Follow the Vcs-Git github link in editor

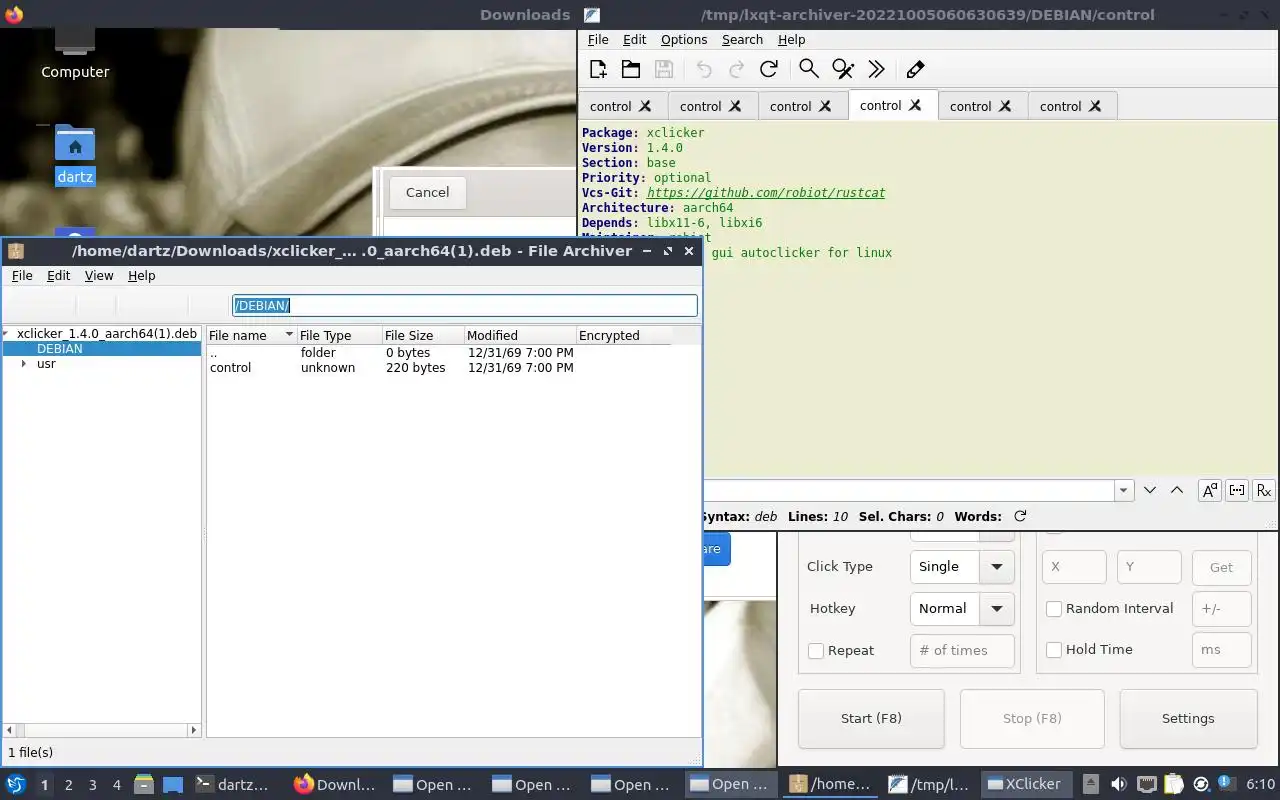766,192
